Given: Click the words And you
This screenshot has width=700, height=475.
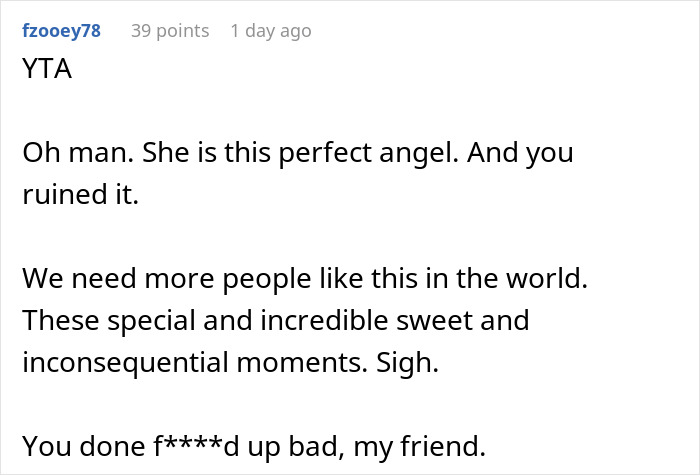Looking at the screenshot, I should pos(520,153).
